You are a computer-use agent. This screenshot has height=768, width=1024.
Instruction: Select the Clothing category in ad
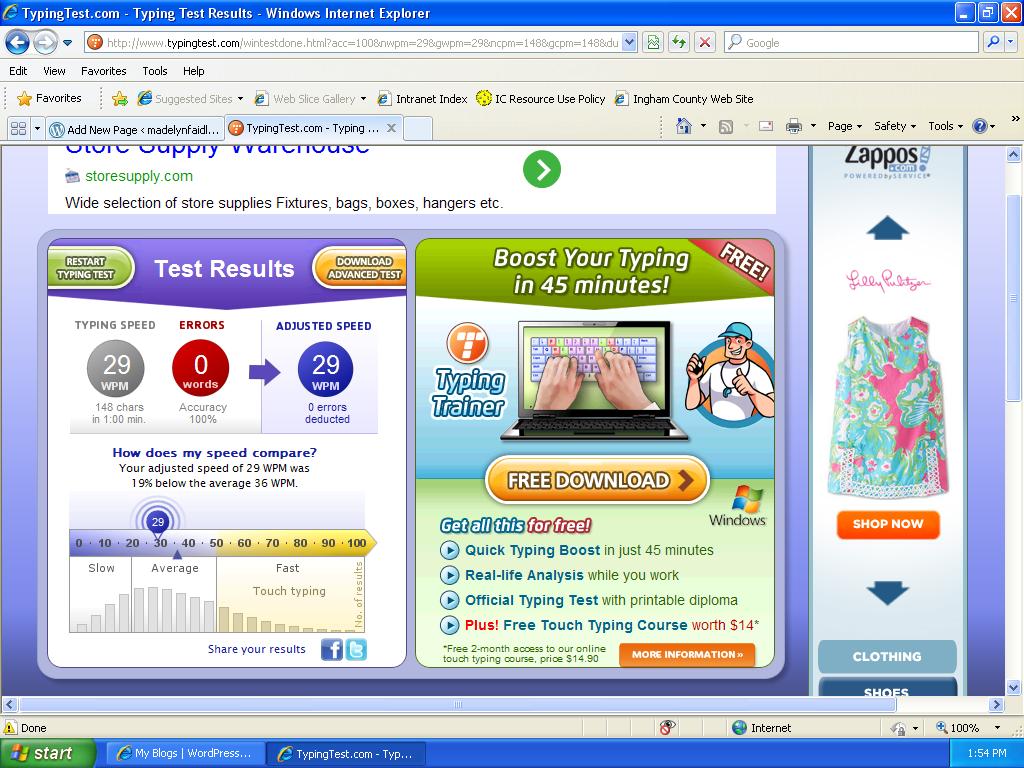(887, 656)
